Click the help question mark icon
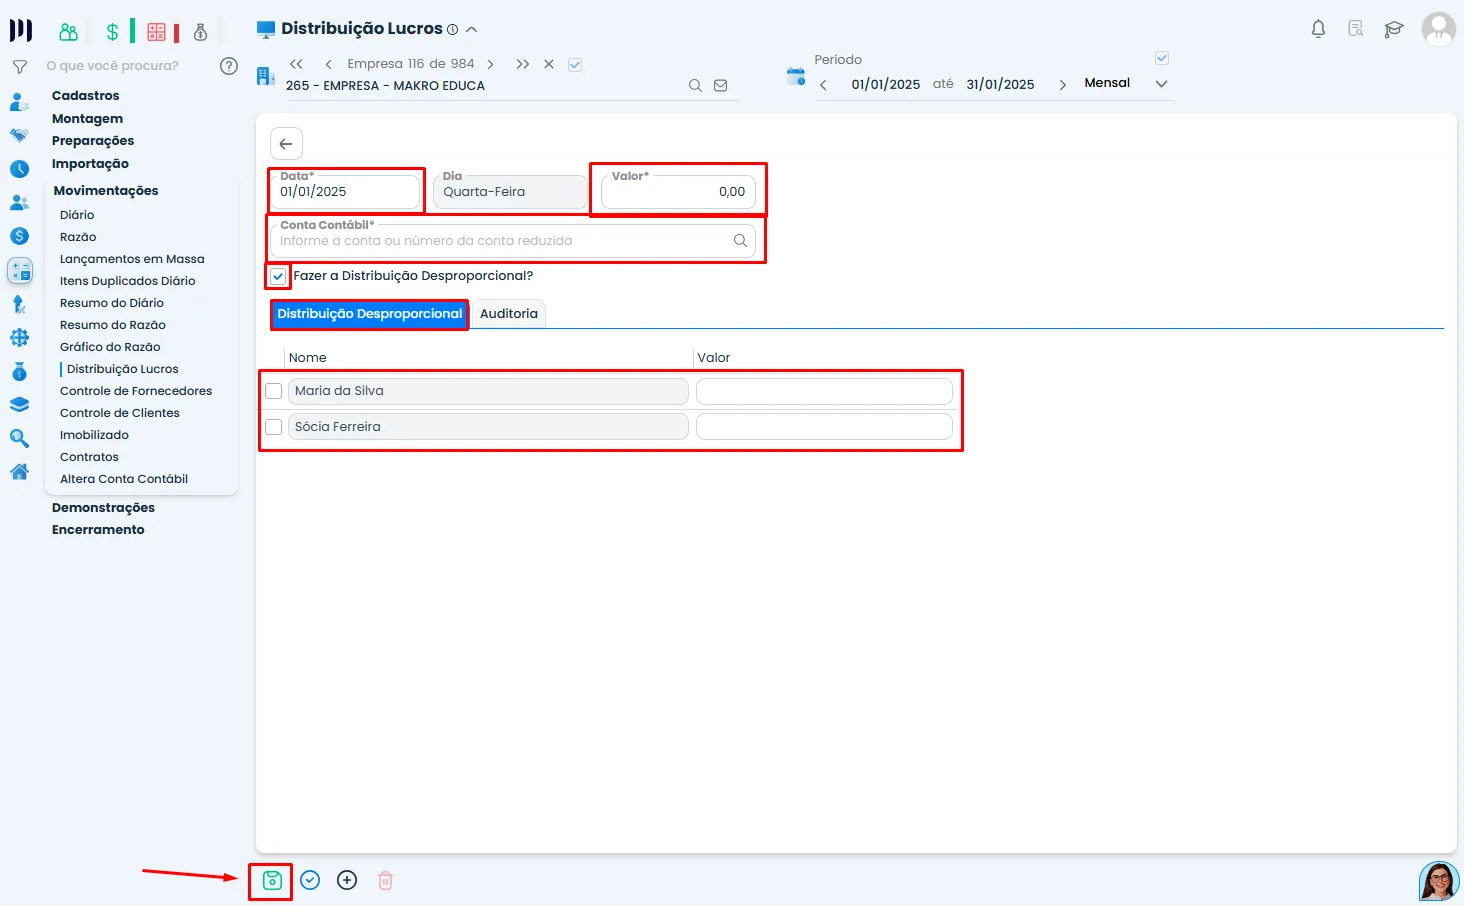 click(229, 66)
